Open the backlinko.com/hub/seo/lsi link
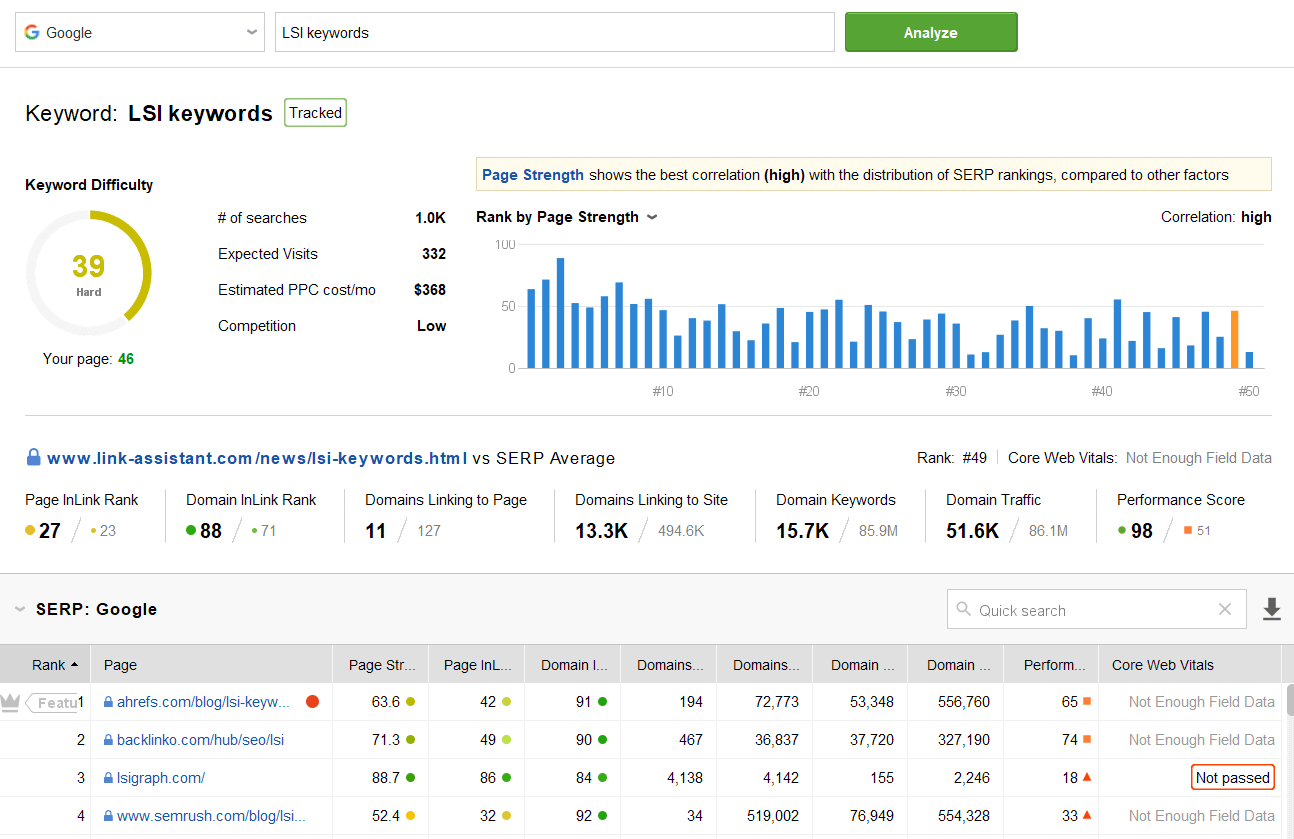 click(x=200, y=740)
